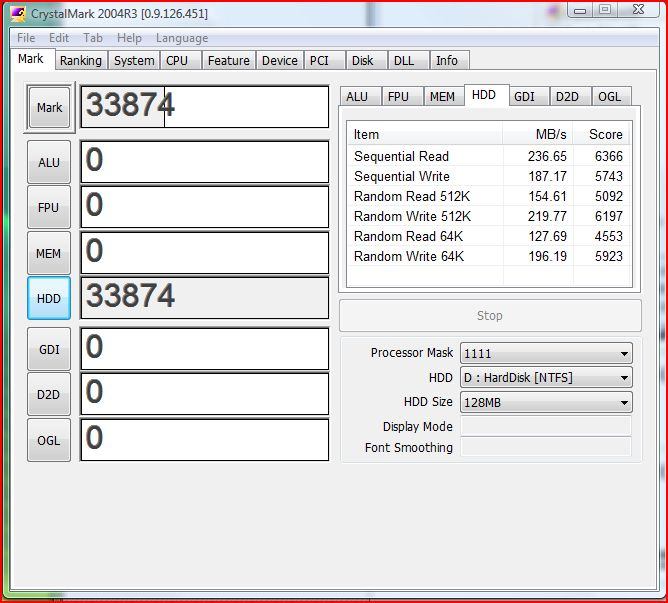Screen dimensions: 668x603
Task: Open the File menu
Action: (26, 38)
